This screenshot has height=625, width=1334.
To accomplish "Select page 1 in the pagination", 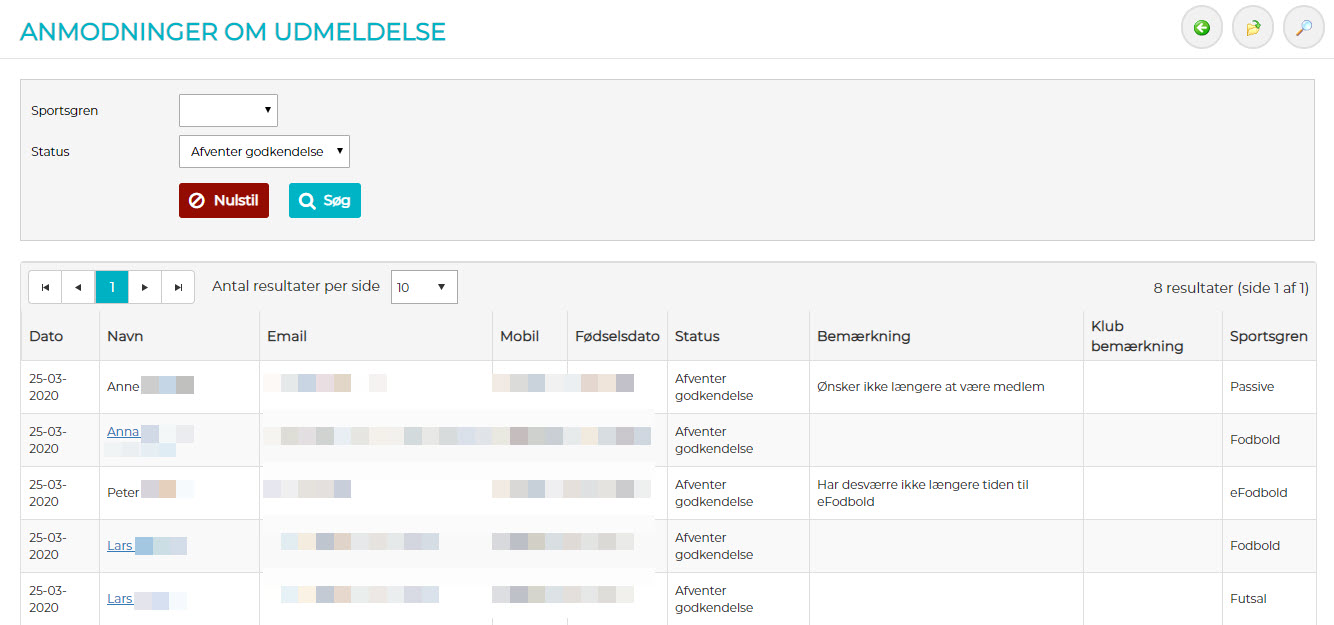I will coord(112,287).
